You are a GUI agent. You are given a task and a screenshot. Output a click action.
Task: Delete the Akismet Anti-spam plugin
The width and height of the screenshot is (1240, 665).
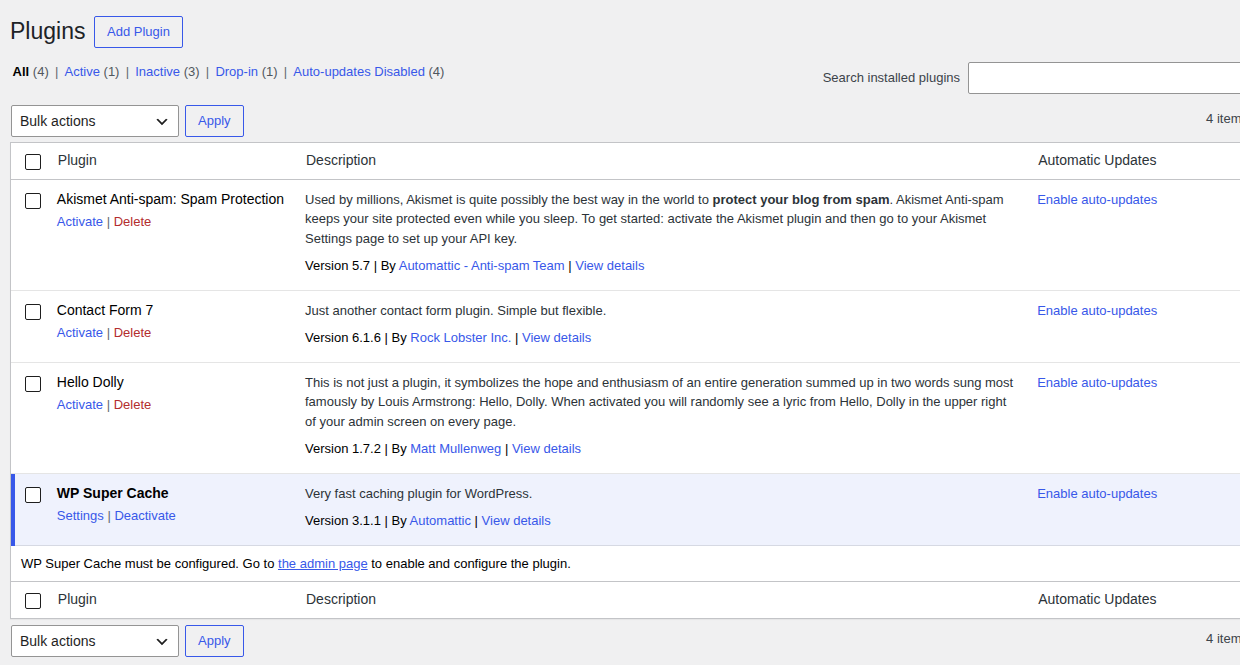point(132,222)
